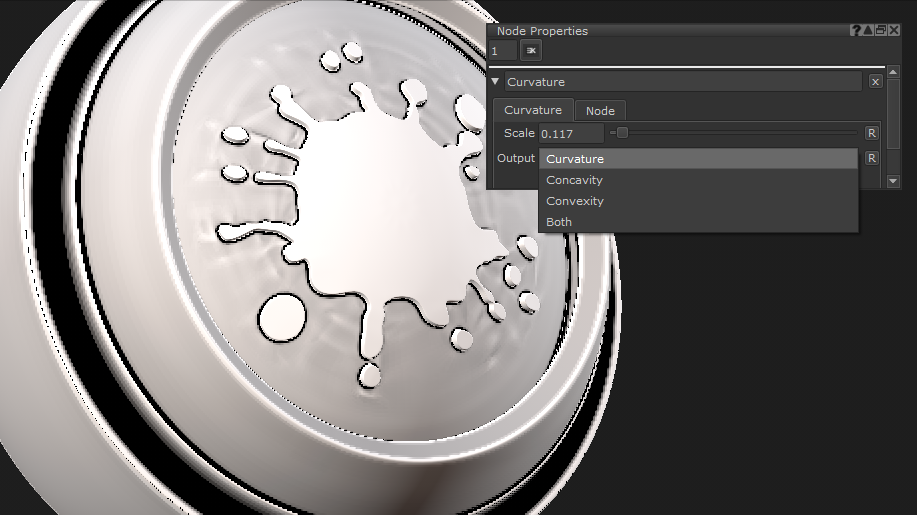Reset the Scale value with R button
Screen dimensions: 917x515
point(871,133)
